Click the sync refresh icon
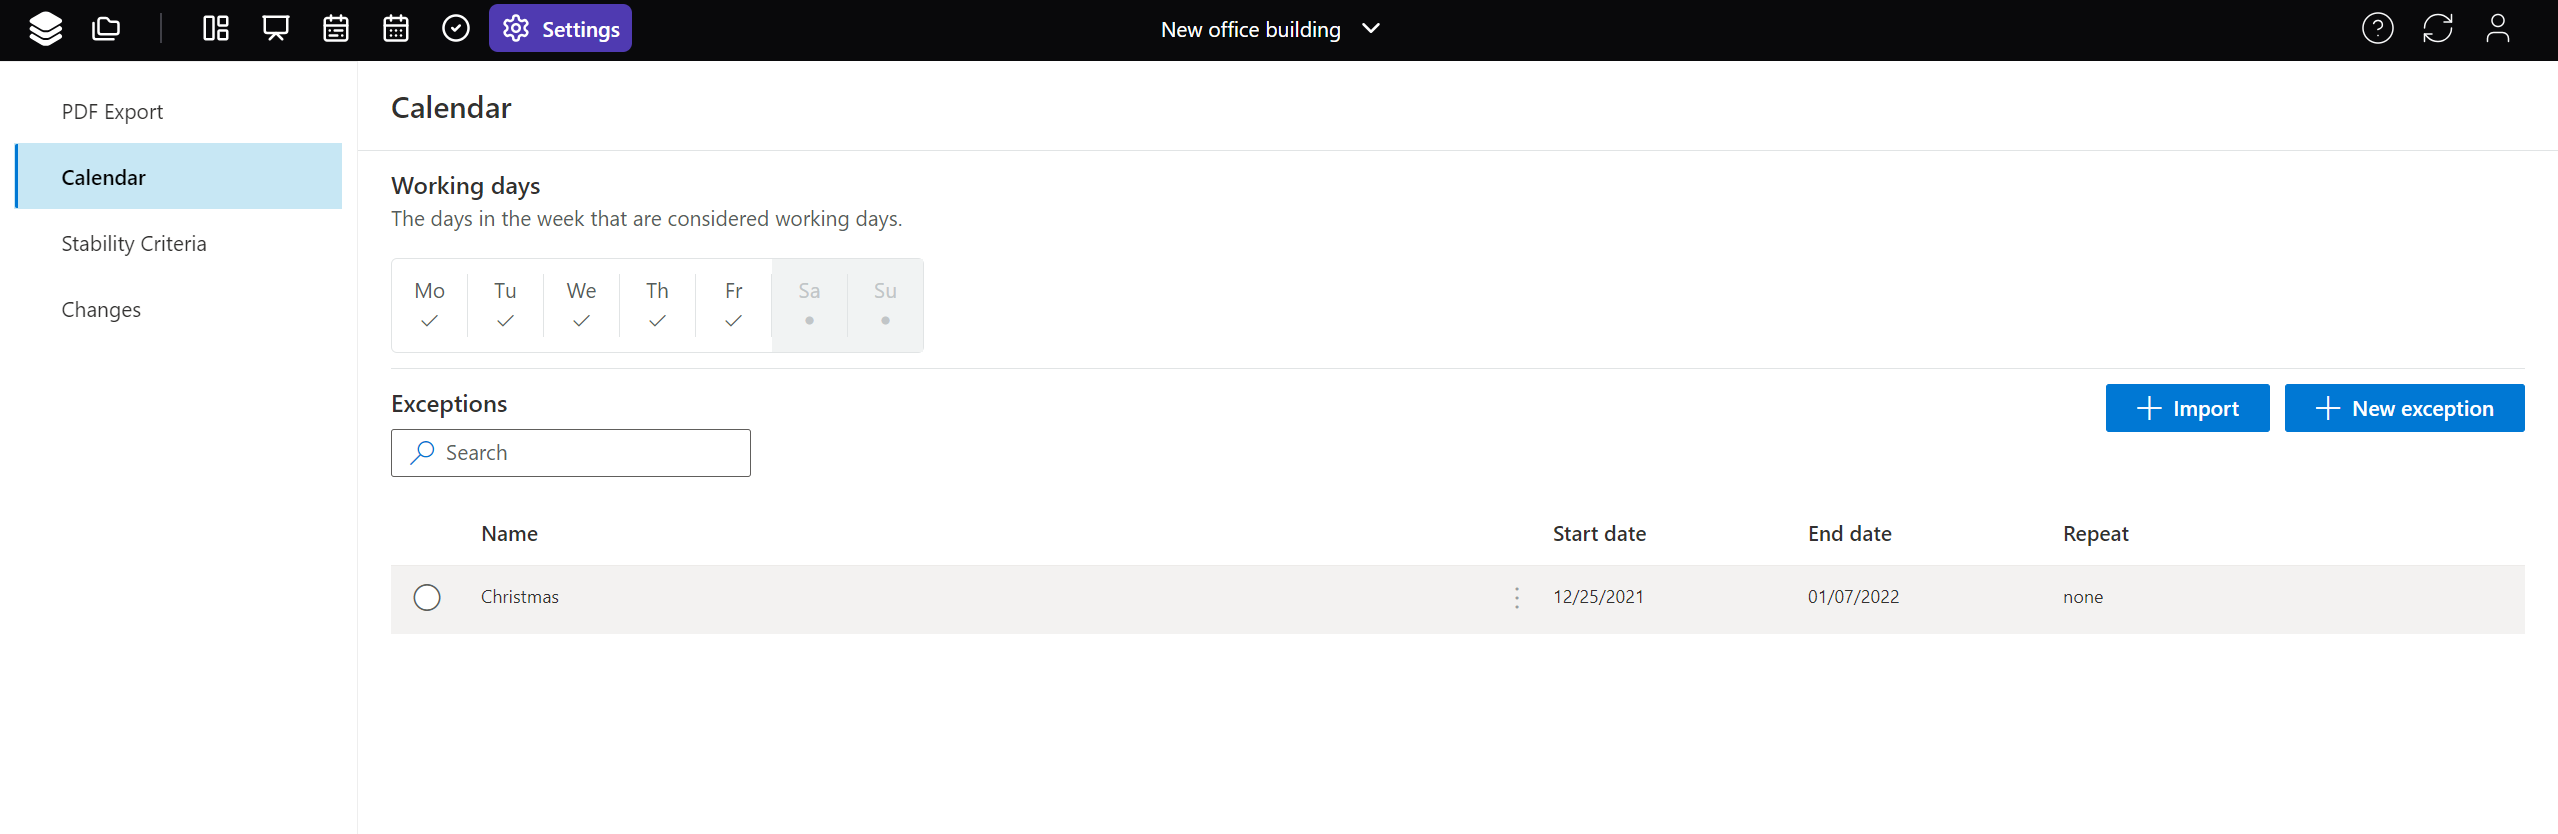 pyautogui.click(x=2437, y=29)
